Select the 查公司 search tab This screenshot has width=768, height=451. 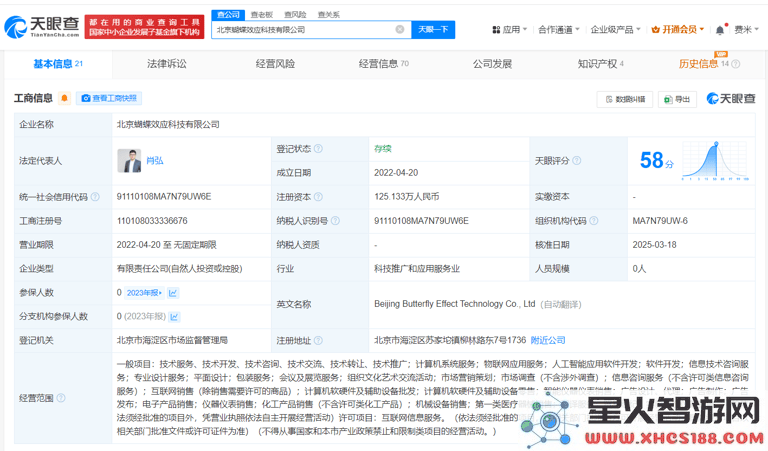pos(228,15)
